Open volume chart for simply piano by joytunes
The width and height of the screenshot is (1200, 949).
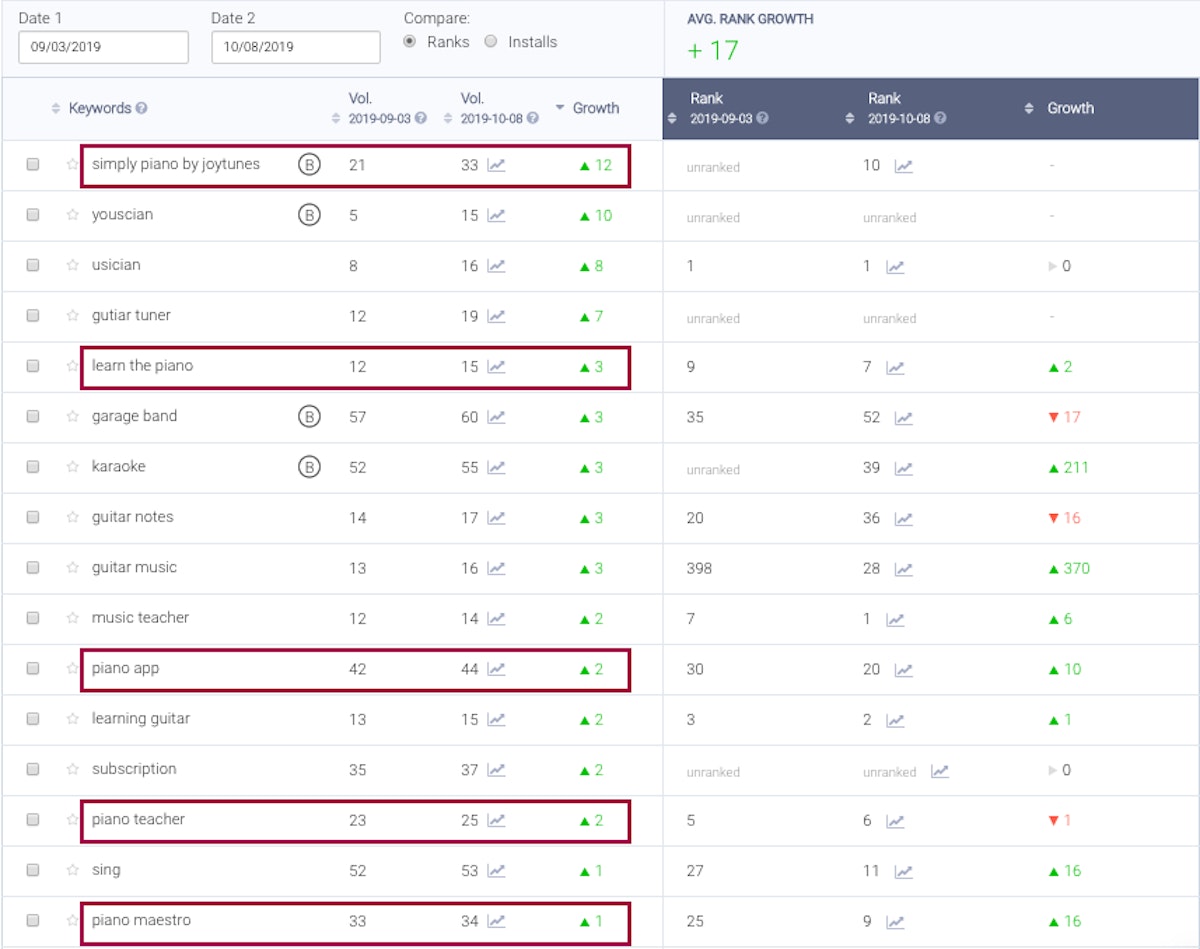coord(496,165)
